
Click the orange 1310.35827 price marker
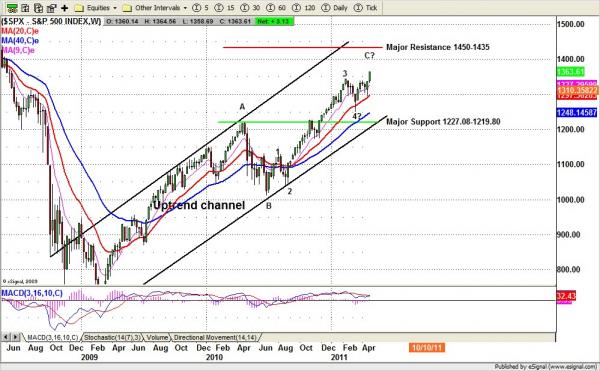577,91
